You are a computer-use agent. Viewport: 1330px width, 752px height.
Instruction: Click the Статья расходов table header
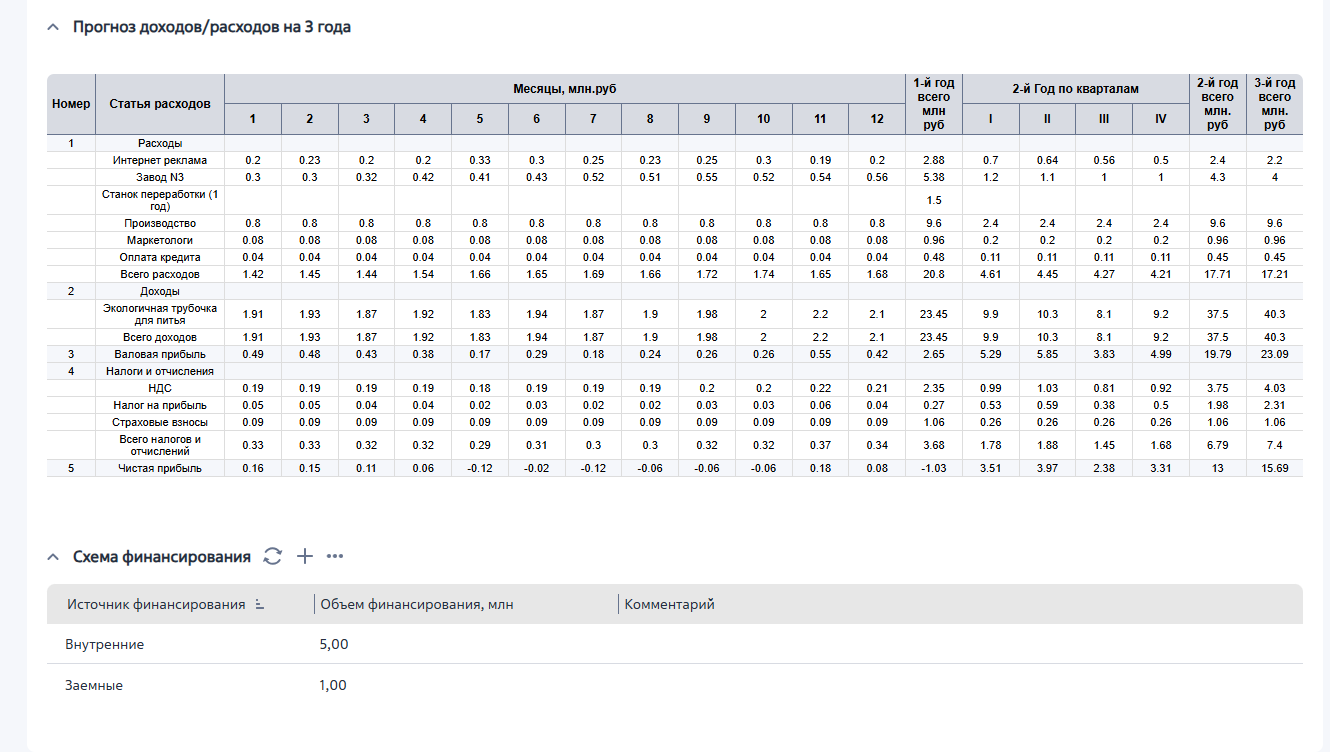[x=160, y=104]
